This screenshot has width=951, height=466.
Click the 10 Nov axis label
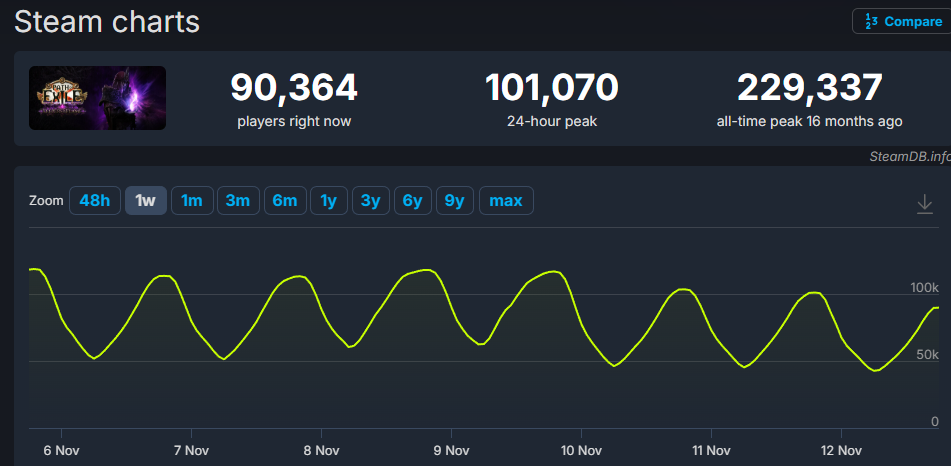(581, 451)
